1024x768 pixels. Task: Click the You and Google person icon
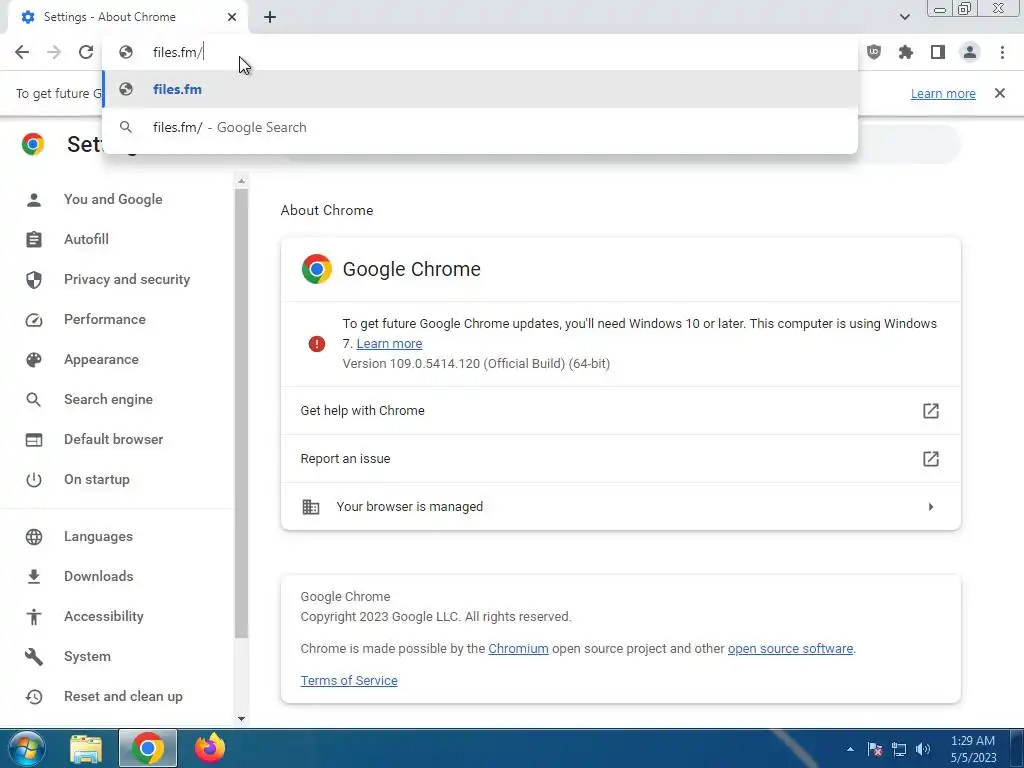[34, 199]
